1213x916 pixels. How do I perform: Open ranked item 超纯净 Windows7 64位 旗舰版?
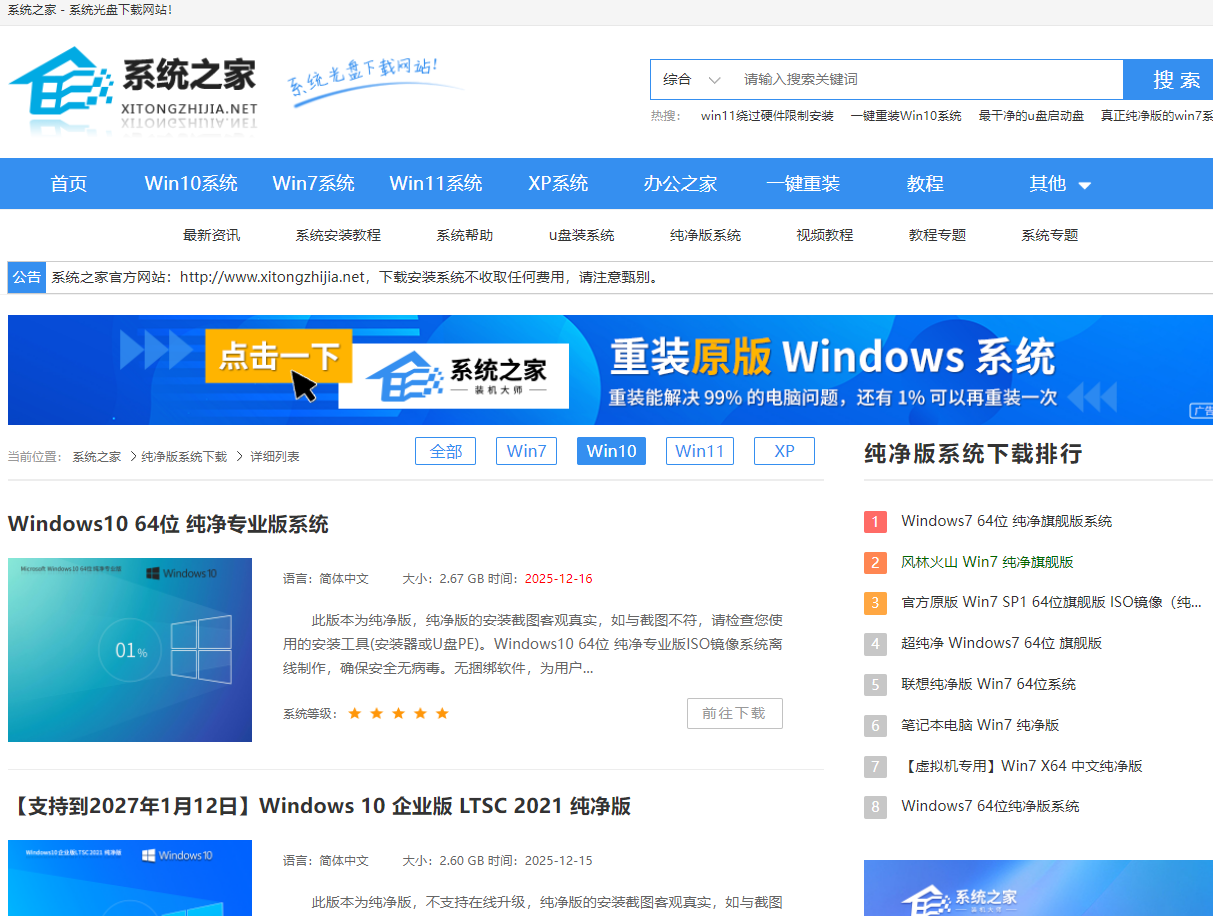pyautogui.click(x=1002, y=643)
